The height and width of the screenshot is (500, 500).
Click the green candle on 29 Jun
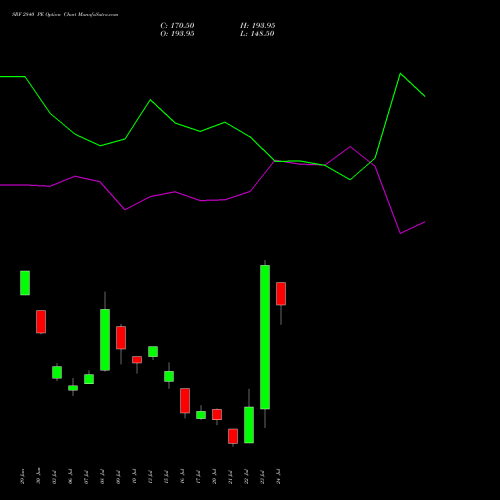(x=25, y=283)
